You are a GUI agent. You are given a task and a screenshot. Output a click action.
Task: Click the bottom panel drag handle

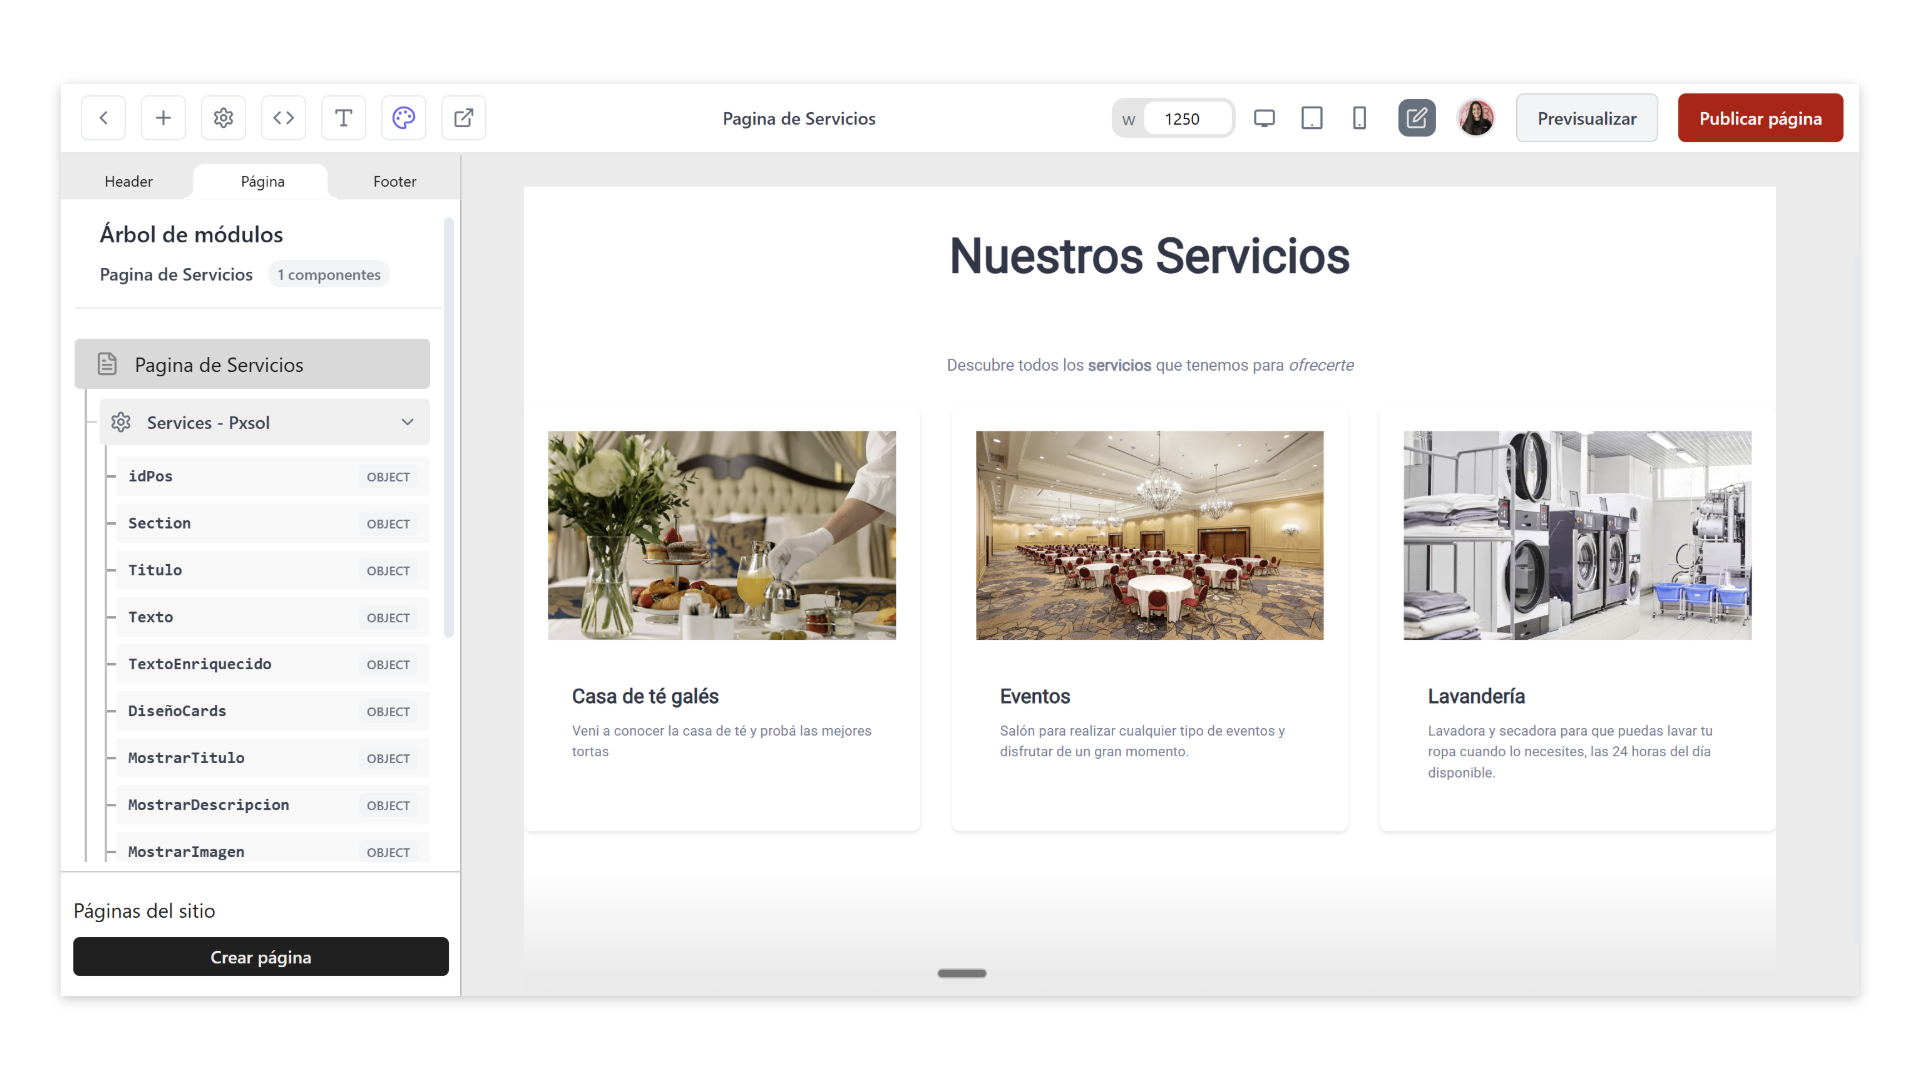point(961,973)
